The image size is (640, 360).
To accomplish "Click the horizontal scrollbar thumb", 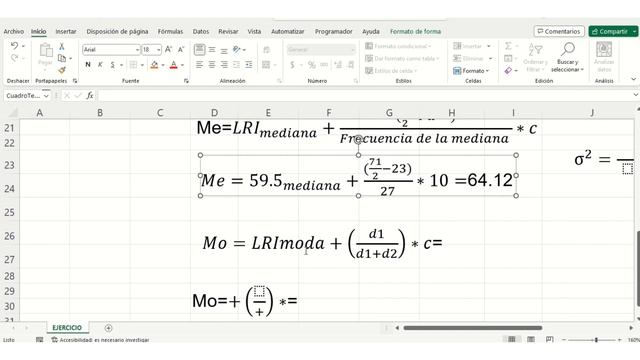I will click(473, 328).
